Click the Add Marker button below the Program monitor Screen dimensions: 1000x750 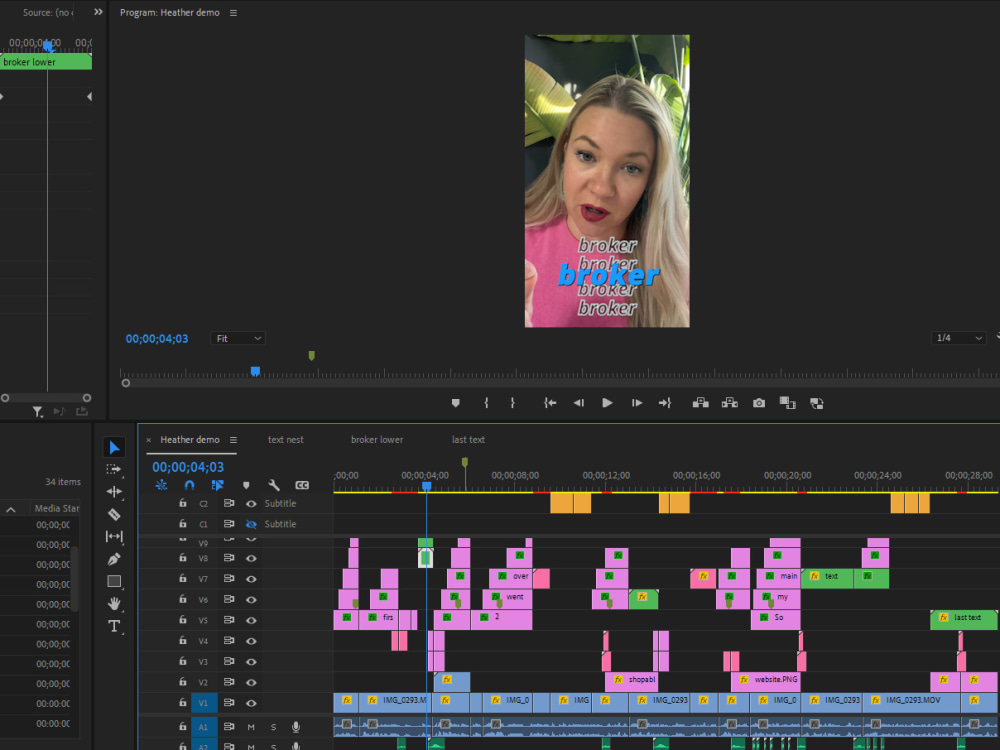(456, 403)
